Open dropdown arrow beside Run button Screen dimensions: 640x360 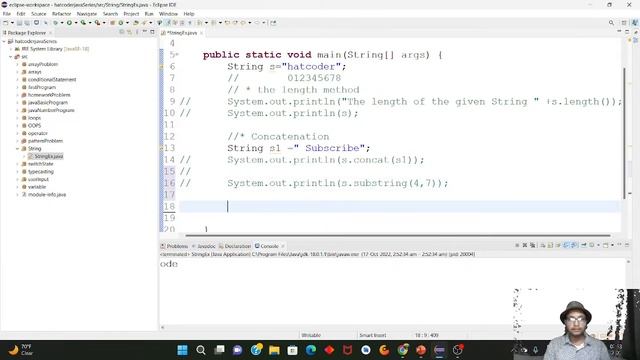pyautogui.click(x=76, y=23)
